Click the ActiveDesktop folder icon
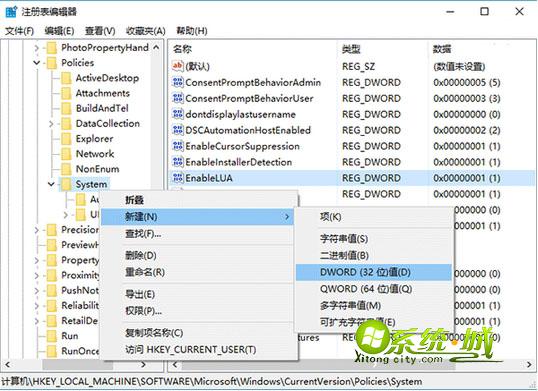Screen dimensions: 538x391 [x=66, y=78]
